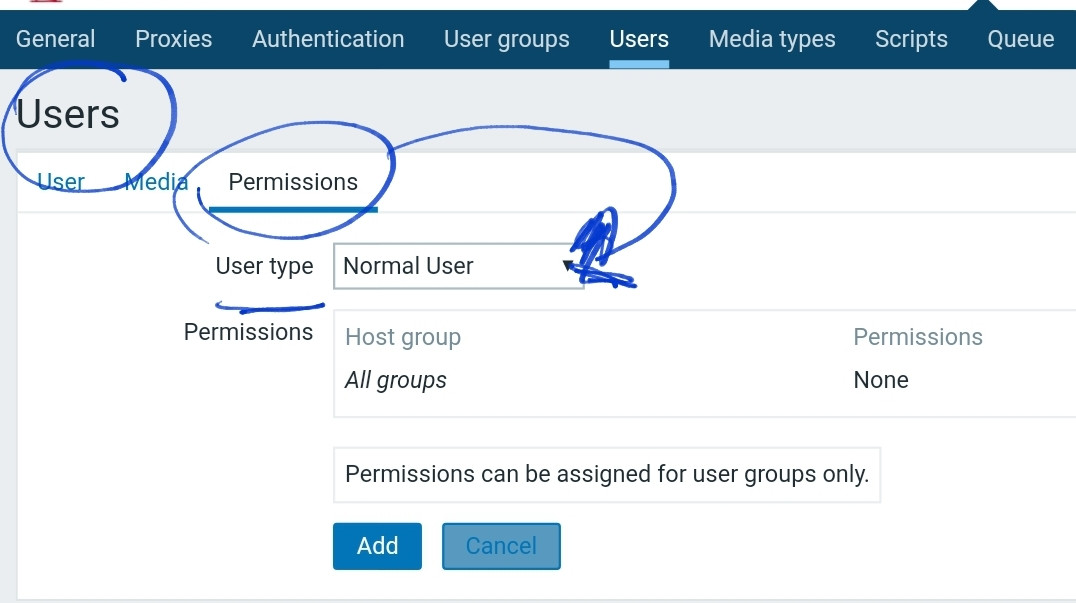
Task: Select the All groups table row
Action: (396, 380)
